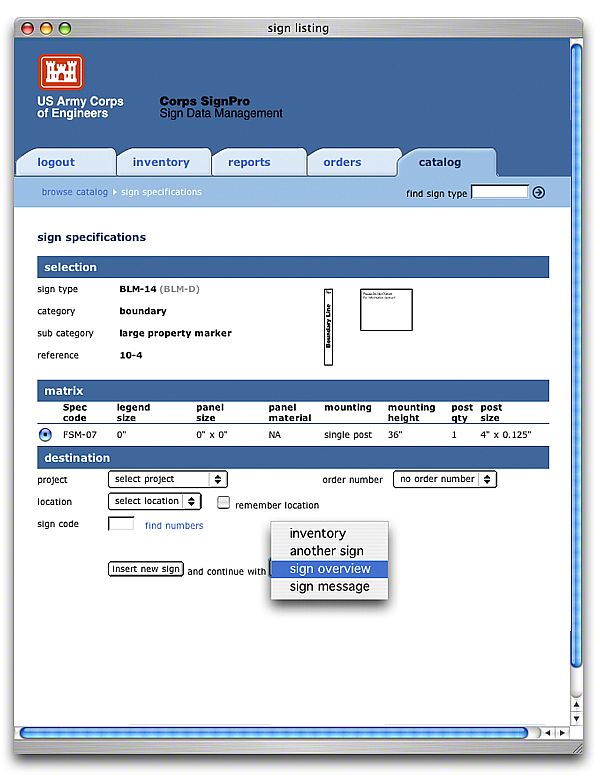Expand the select location dropdown

click(154, 501)
